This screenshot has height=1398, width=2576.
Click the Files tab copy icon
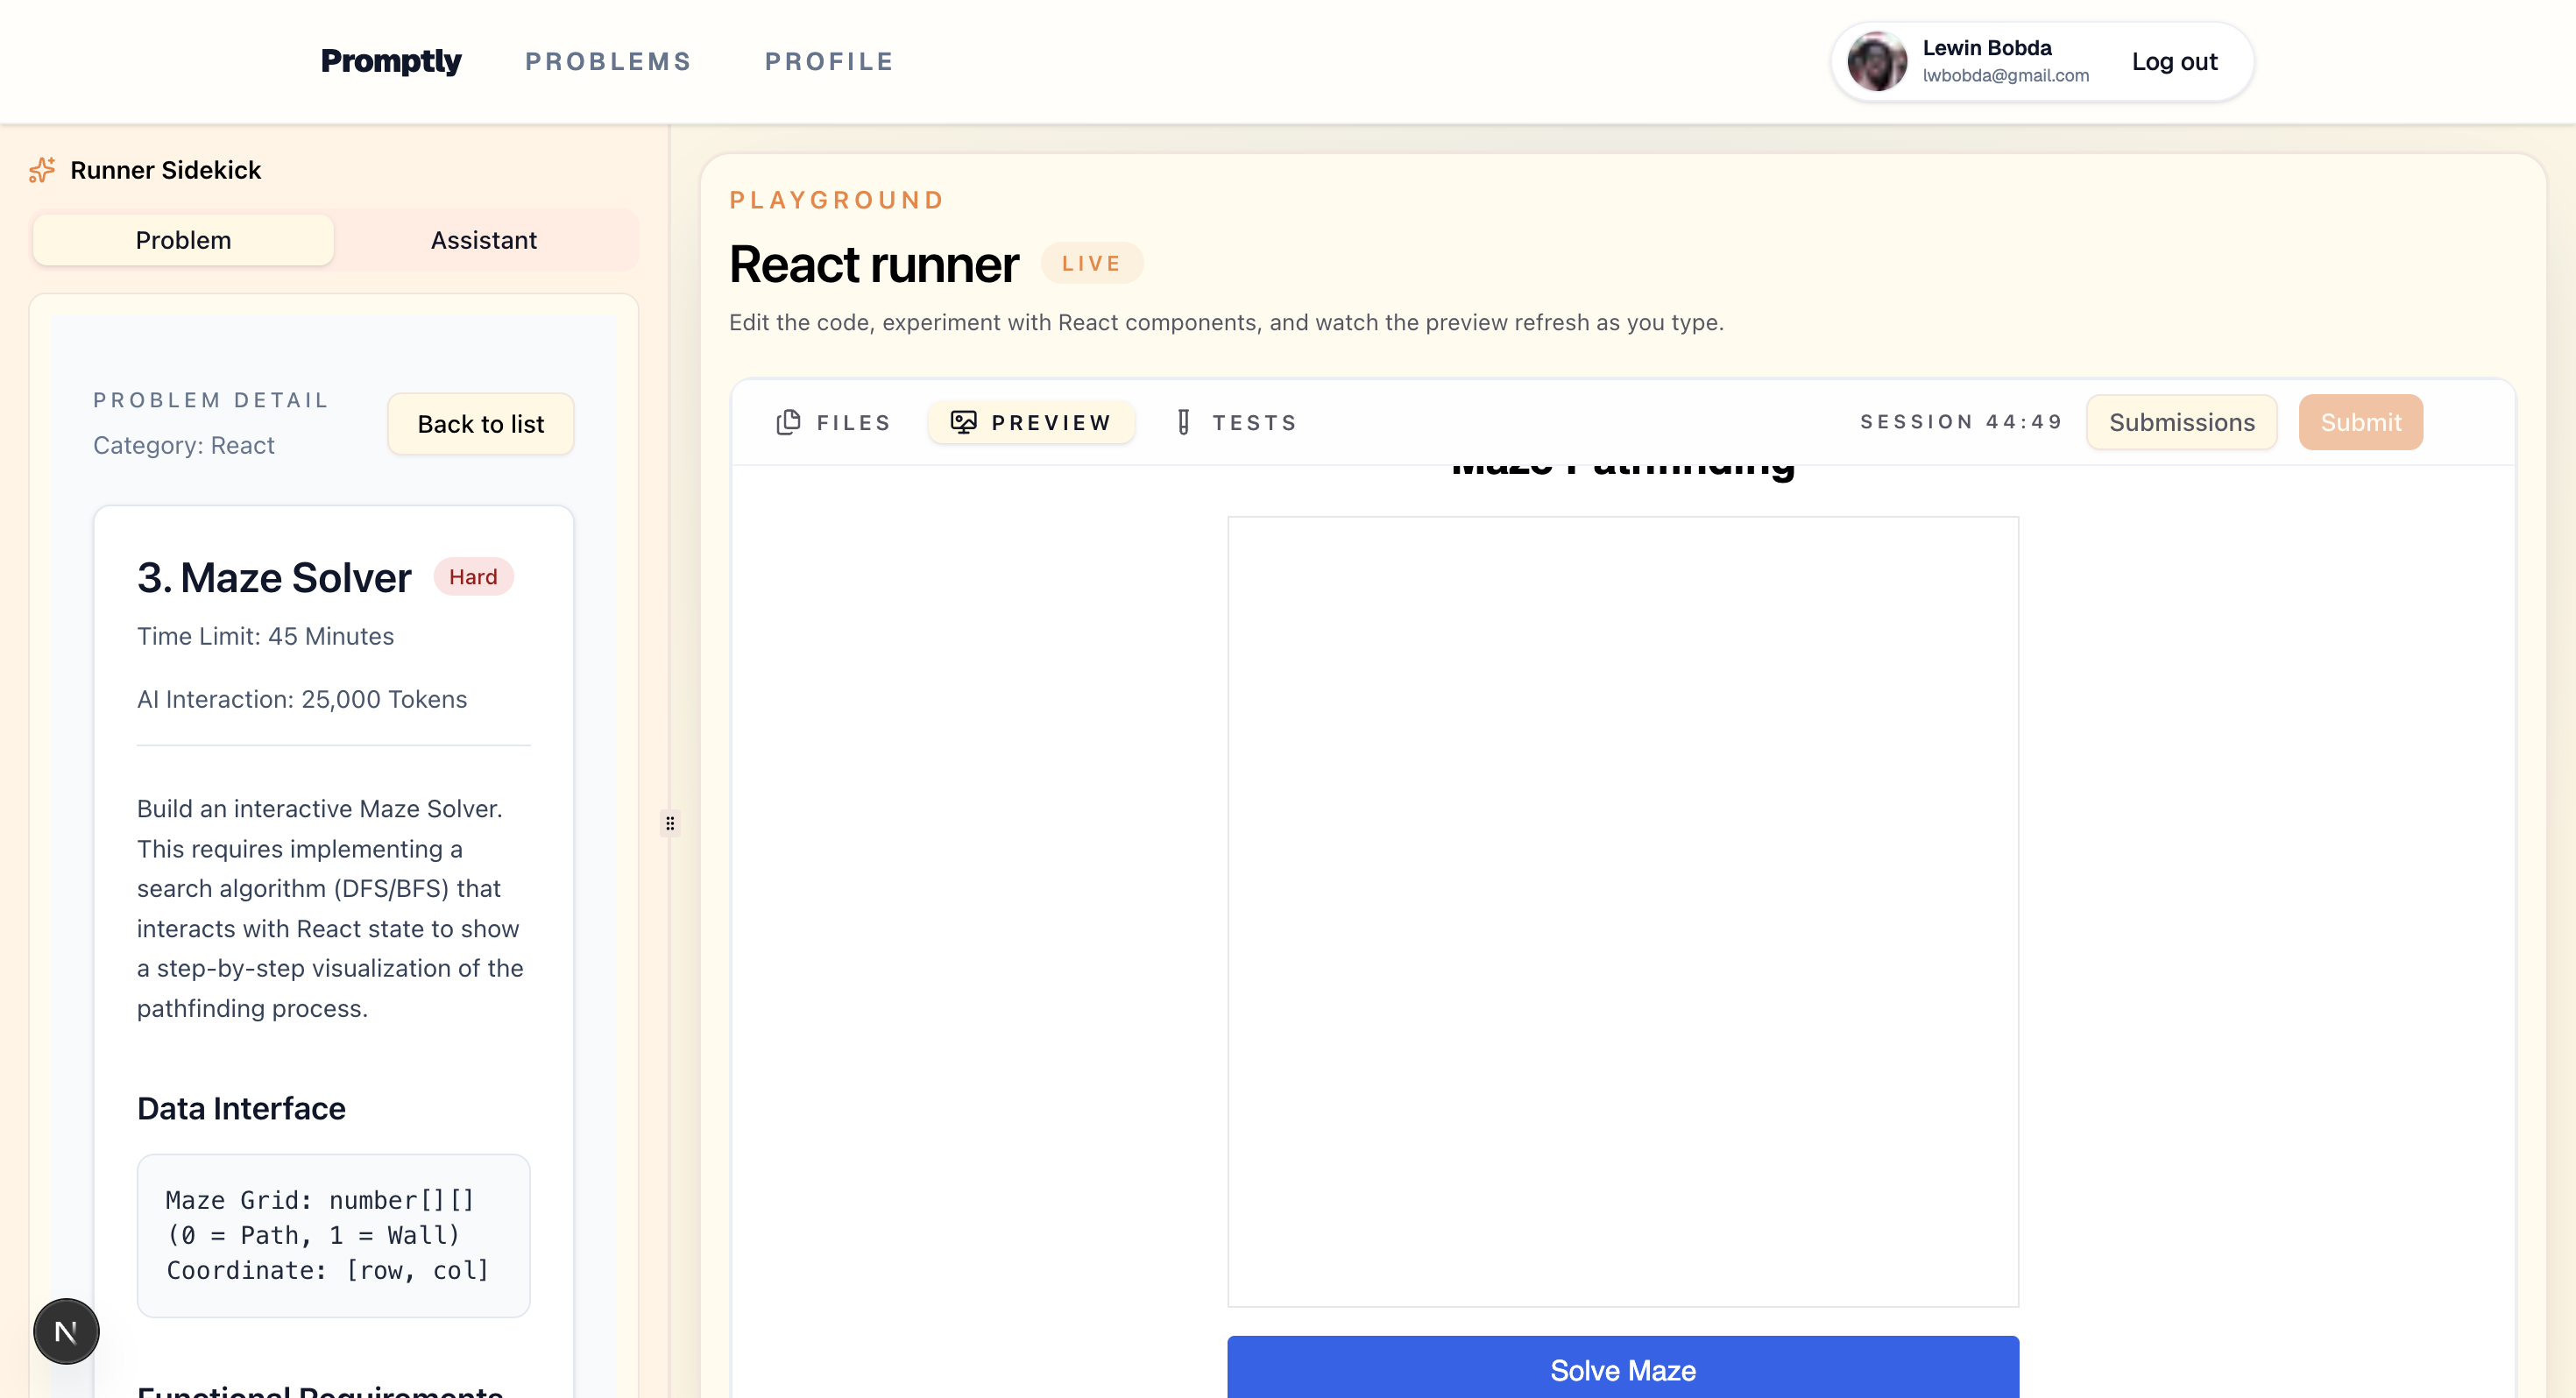(x=788, y=422)
